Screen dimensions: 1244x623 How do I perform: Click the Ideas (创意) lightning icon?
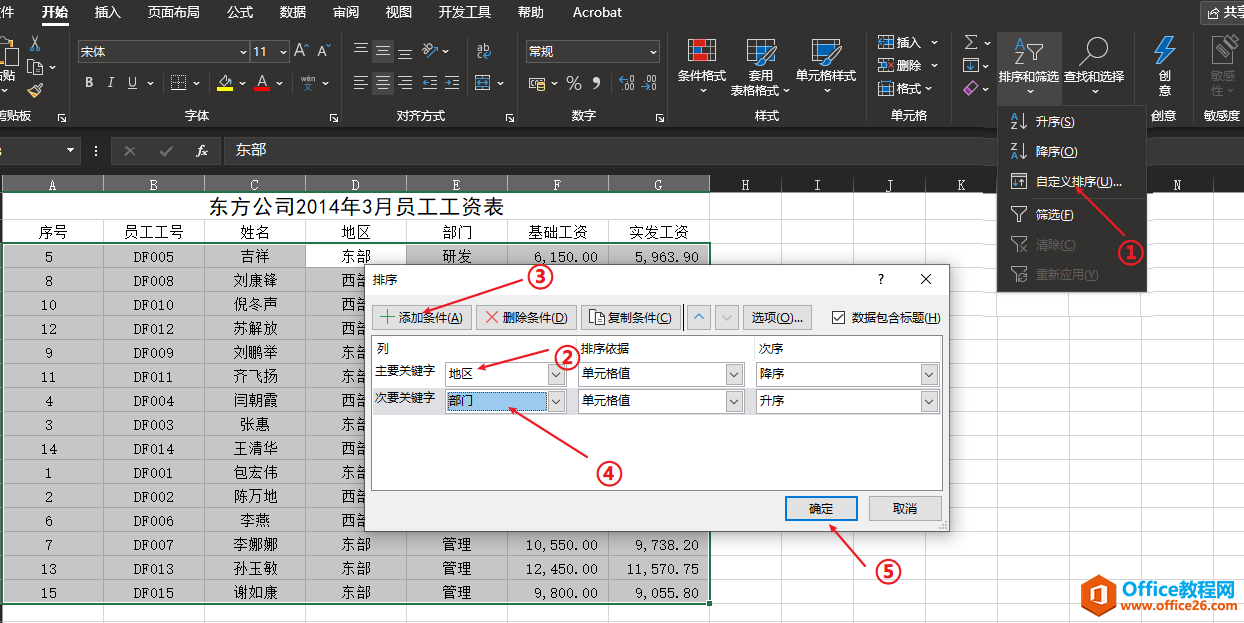(1165, 51)
